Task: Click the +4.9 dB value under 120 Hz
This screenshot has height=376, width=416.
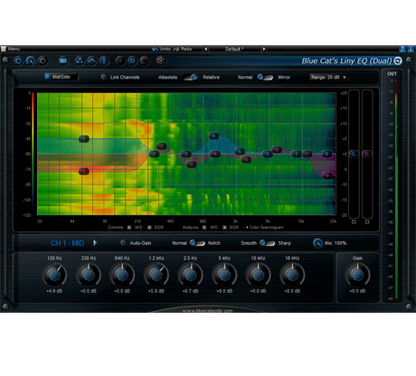Action: (54, 291)
